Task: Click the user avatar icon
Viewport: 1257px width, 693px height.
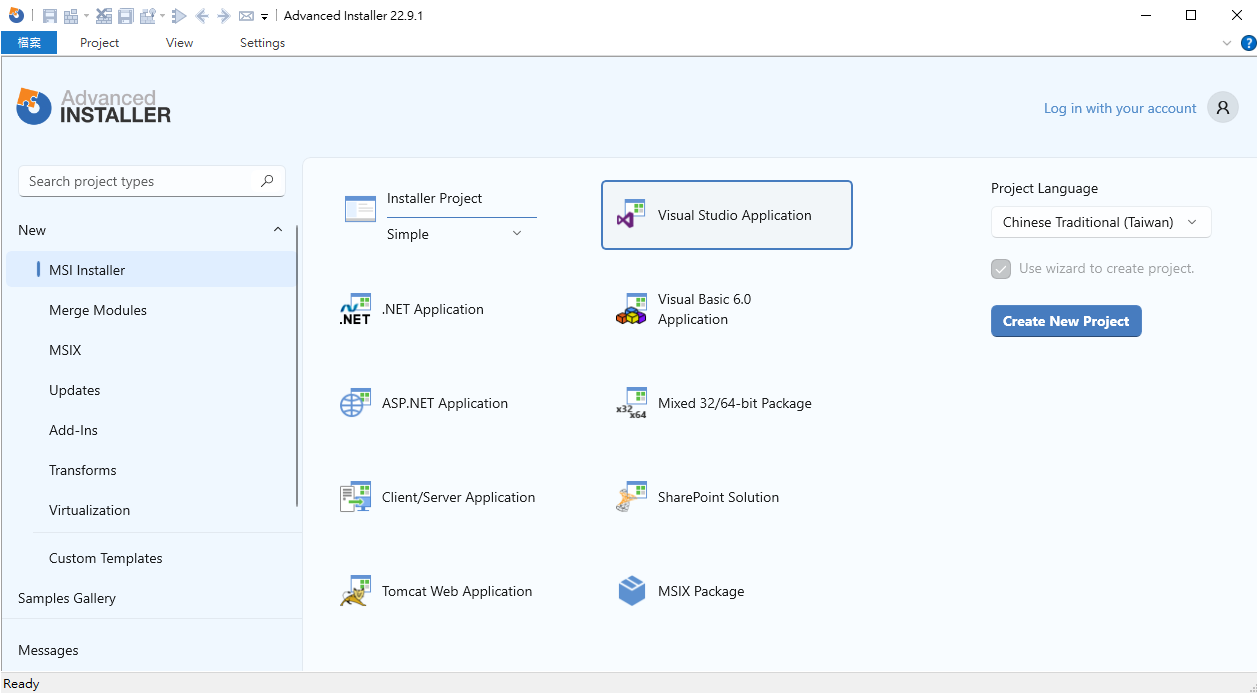Action: 1223,108
